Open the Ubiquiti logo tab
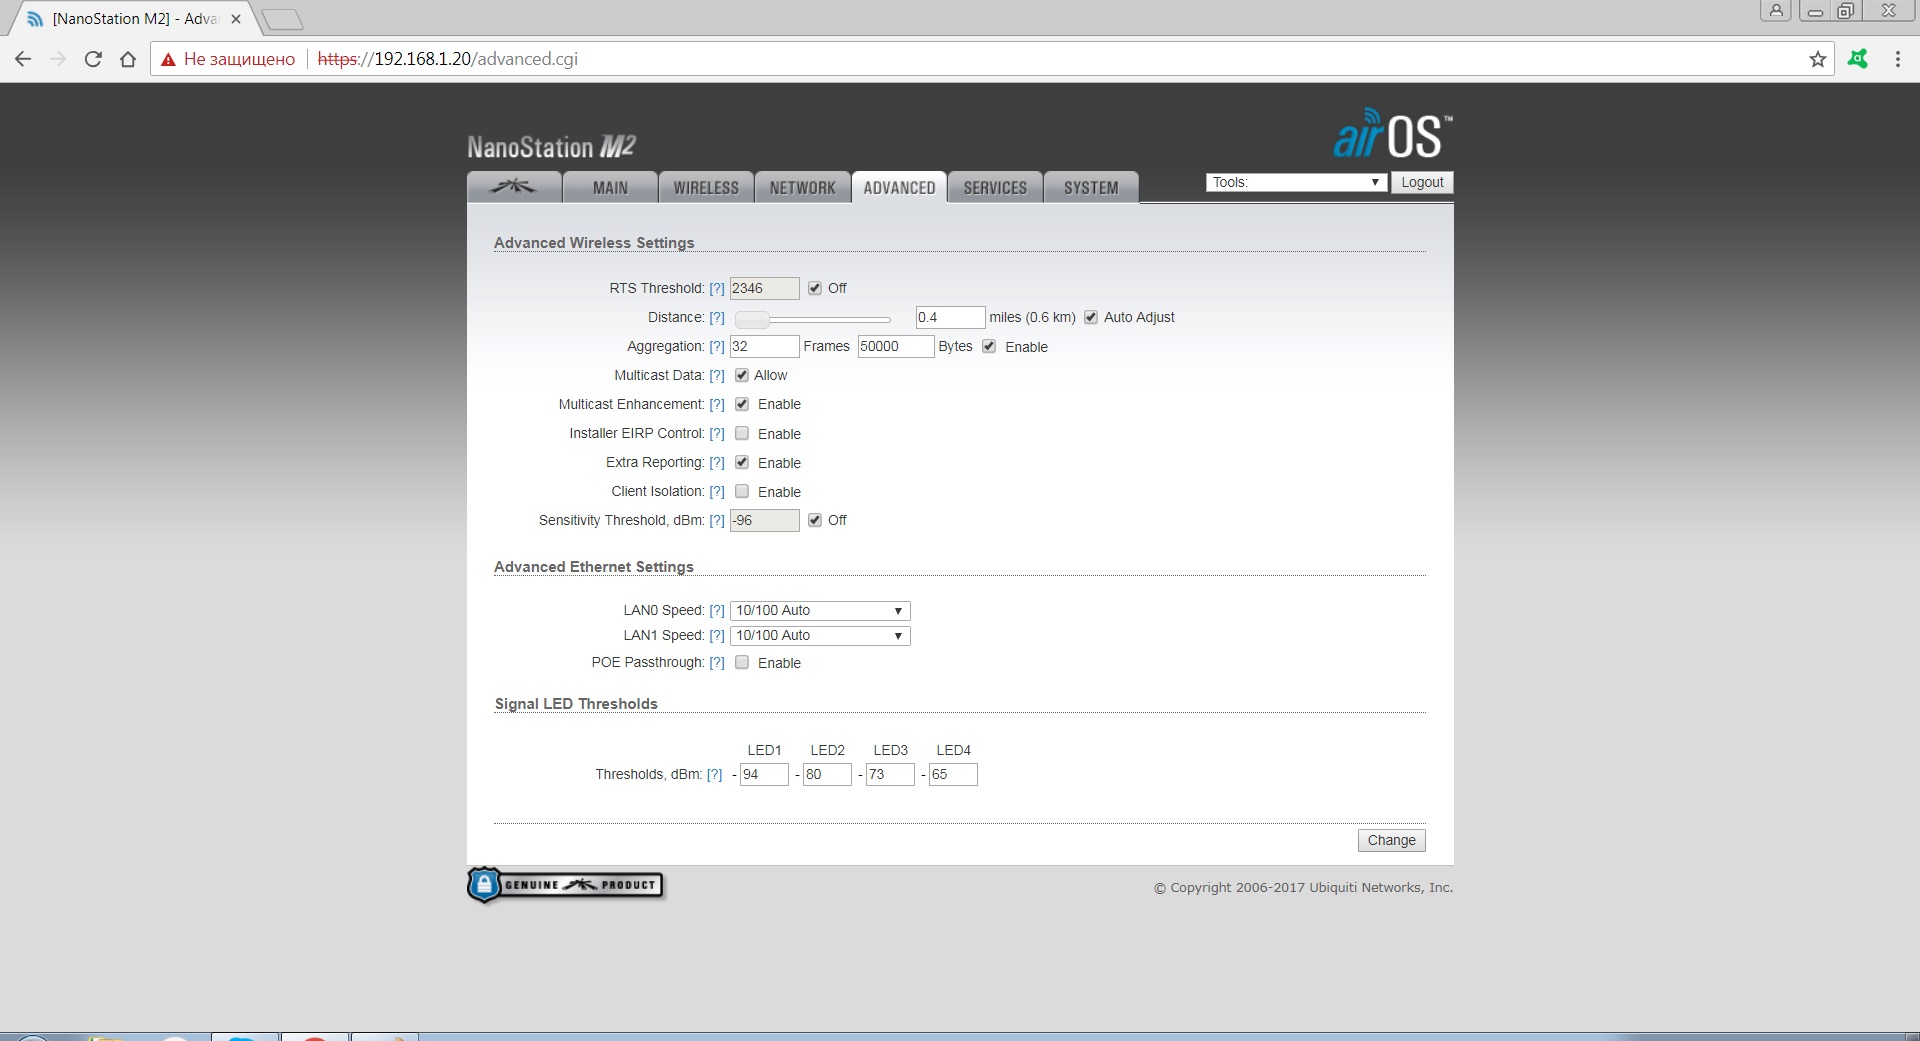 (514, 187)
